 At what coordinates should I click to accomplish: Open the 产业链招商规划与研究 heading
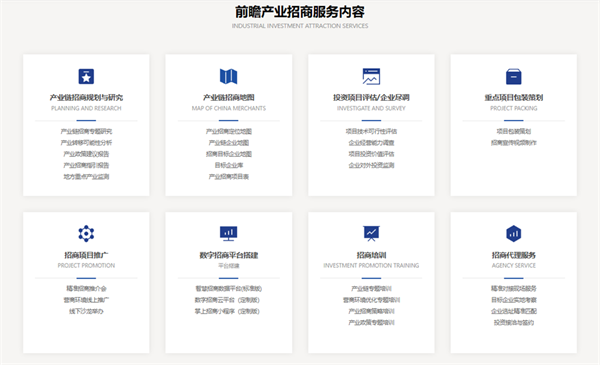pos(86,98)
